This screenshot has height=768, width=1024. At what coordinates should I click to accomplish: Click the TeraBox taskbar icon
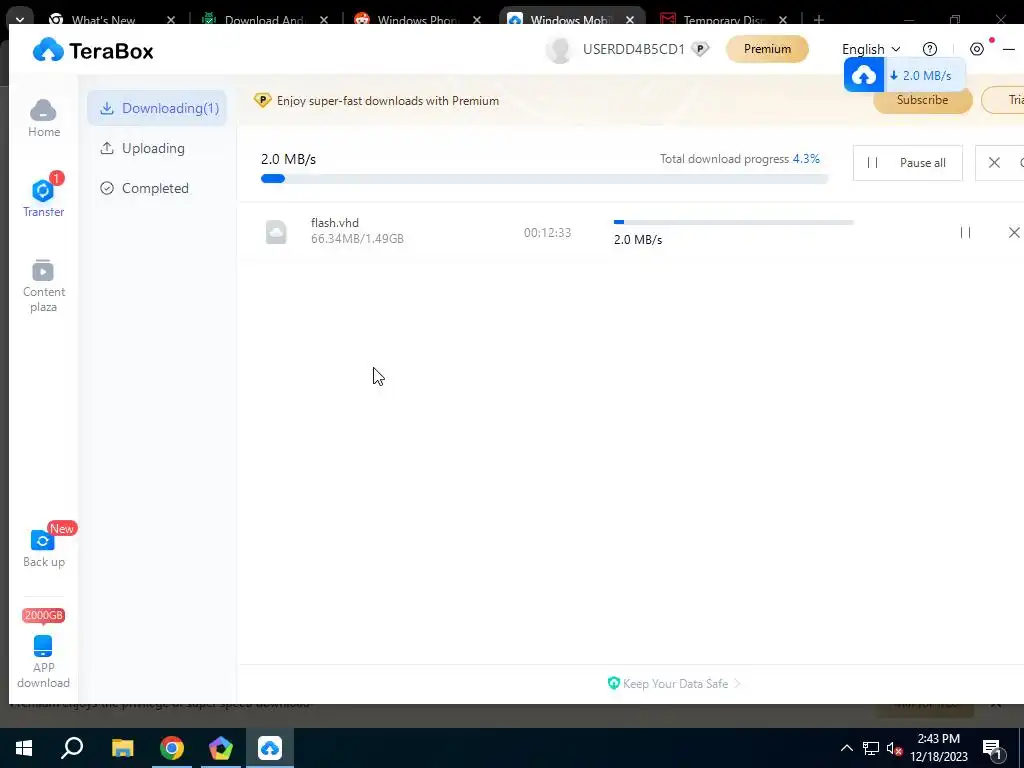270,748
